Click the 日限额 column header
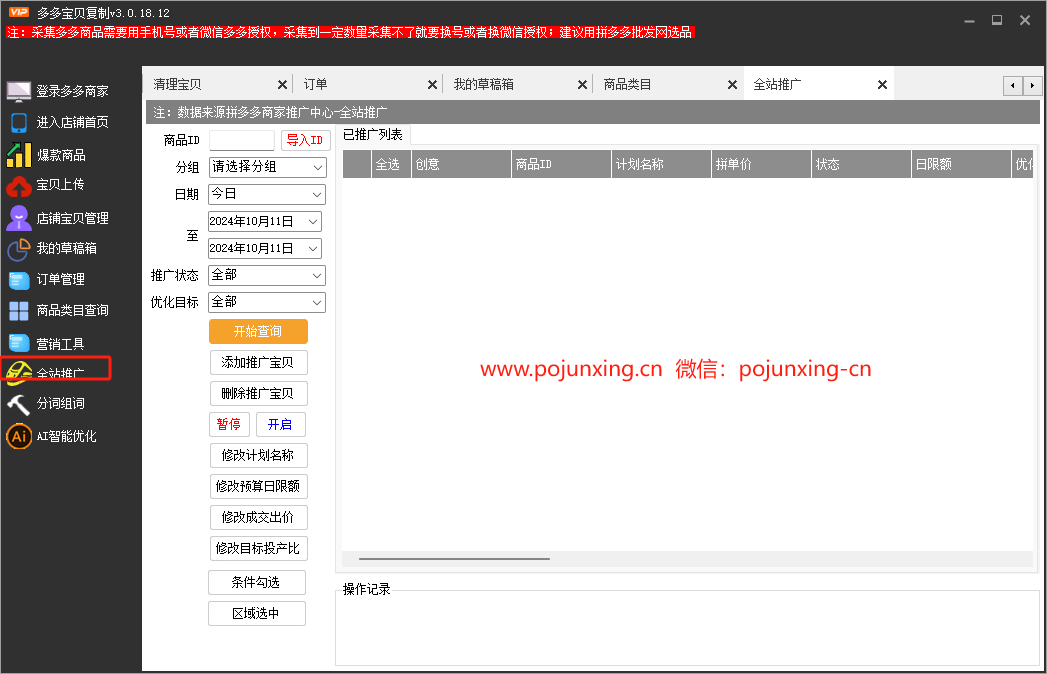Viewport: 1047px width, 674px height. point(961,164)
